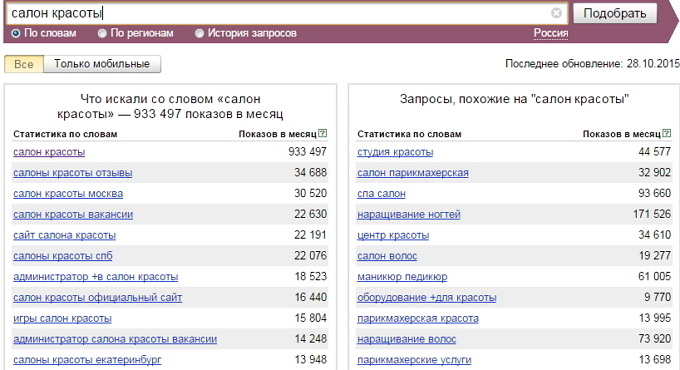Click inside the салон красоты search field

coord(282,13)
